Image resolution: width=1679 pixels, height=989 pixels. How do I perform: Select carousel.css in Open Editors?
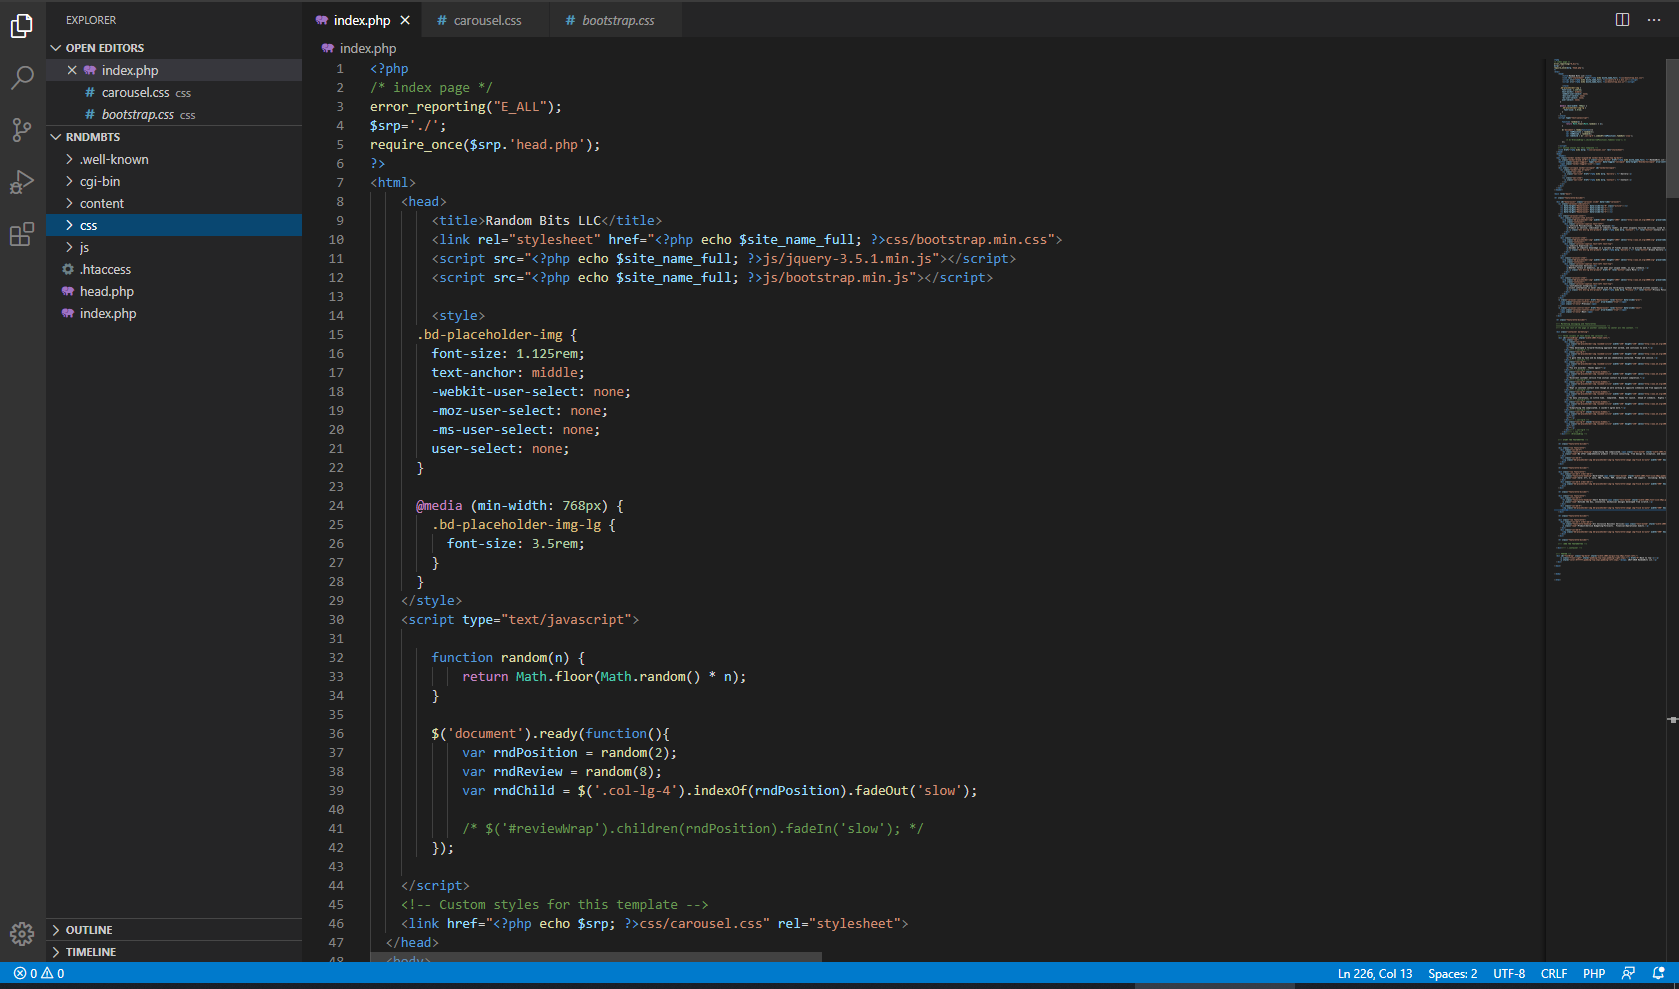174,92
